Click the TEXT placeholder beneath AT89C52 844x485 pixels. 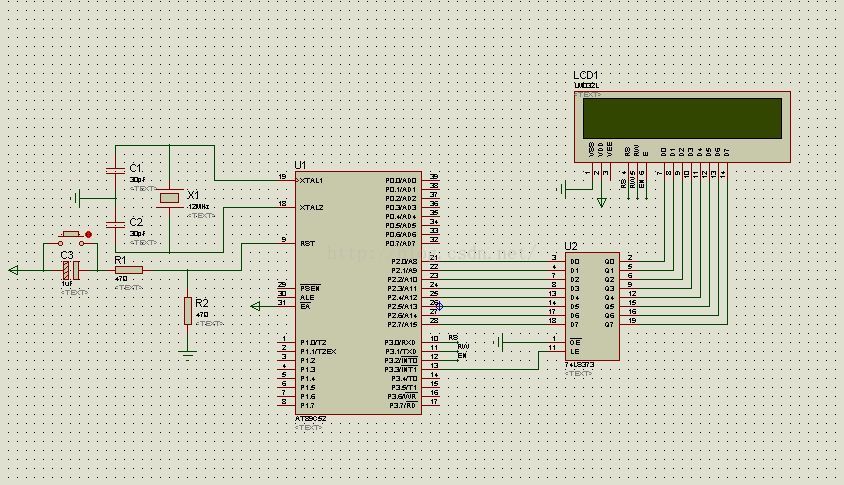point(309,427)
